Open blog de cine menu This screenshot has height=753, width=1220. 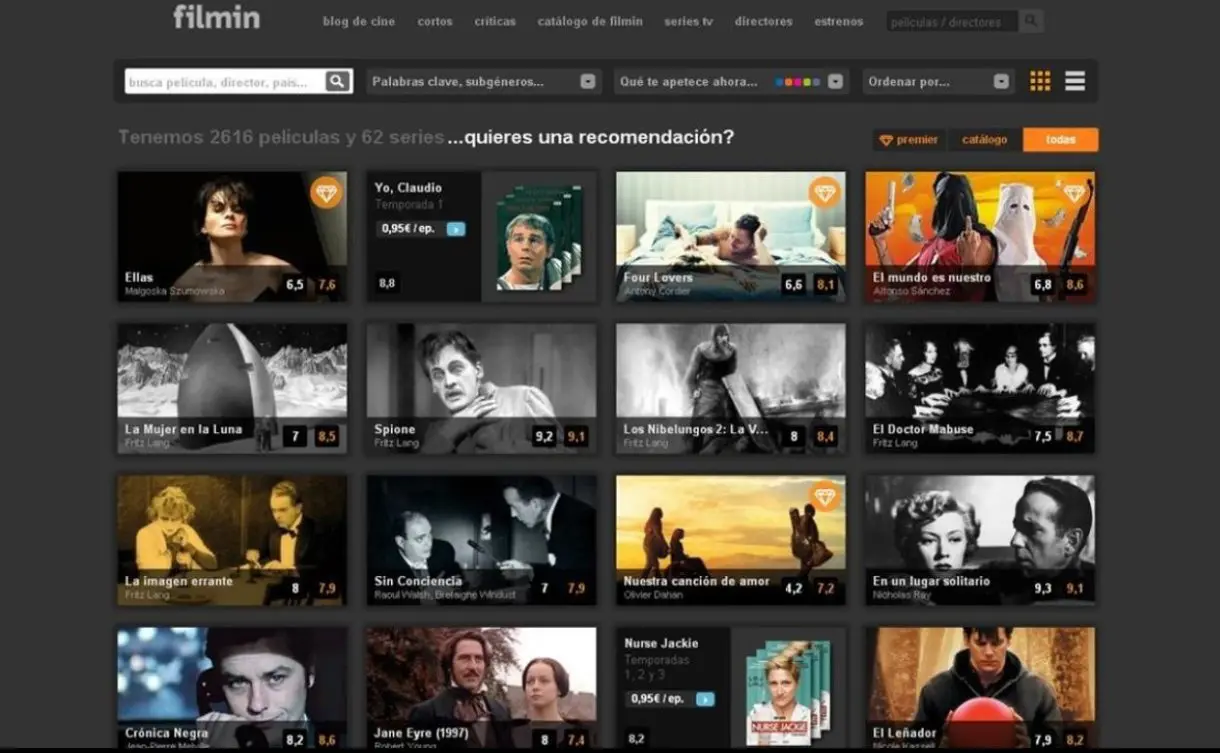(359, 21)
